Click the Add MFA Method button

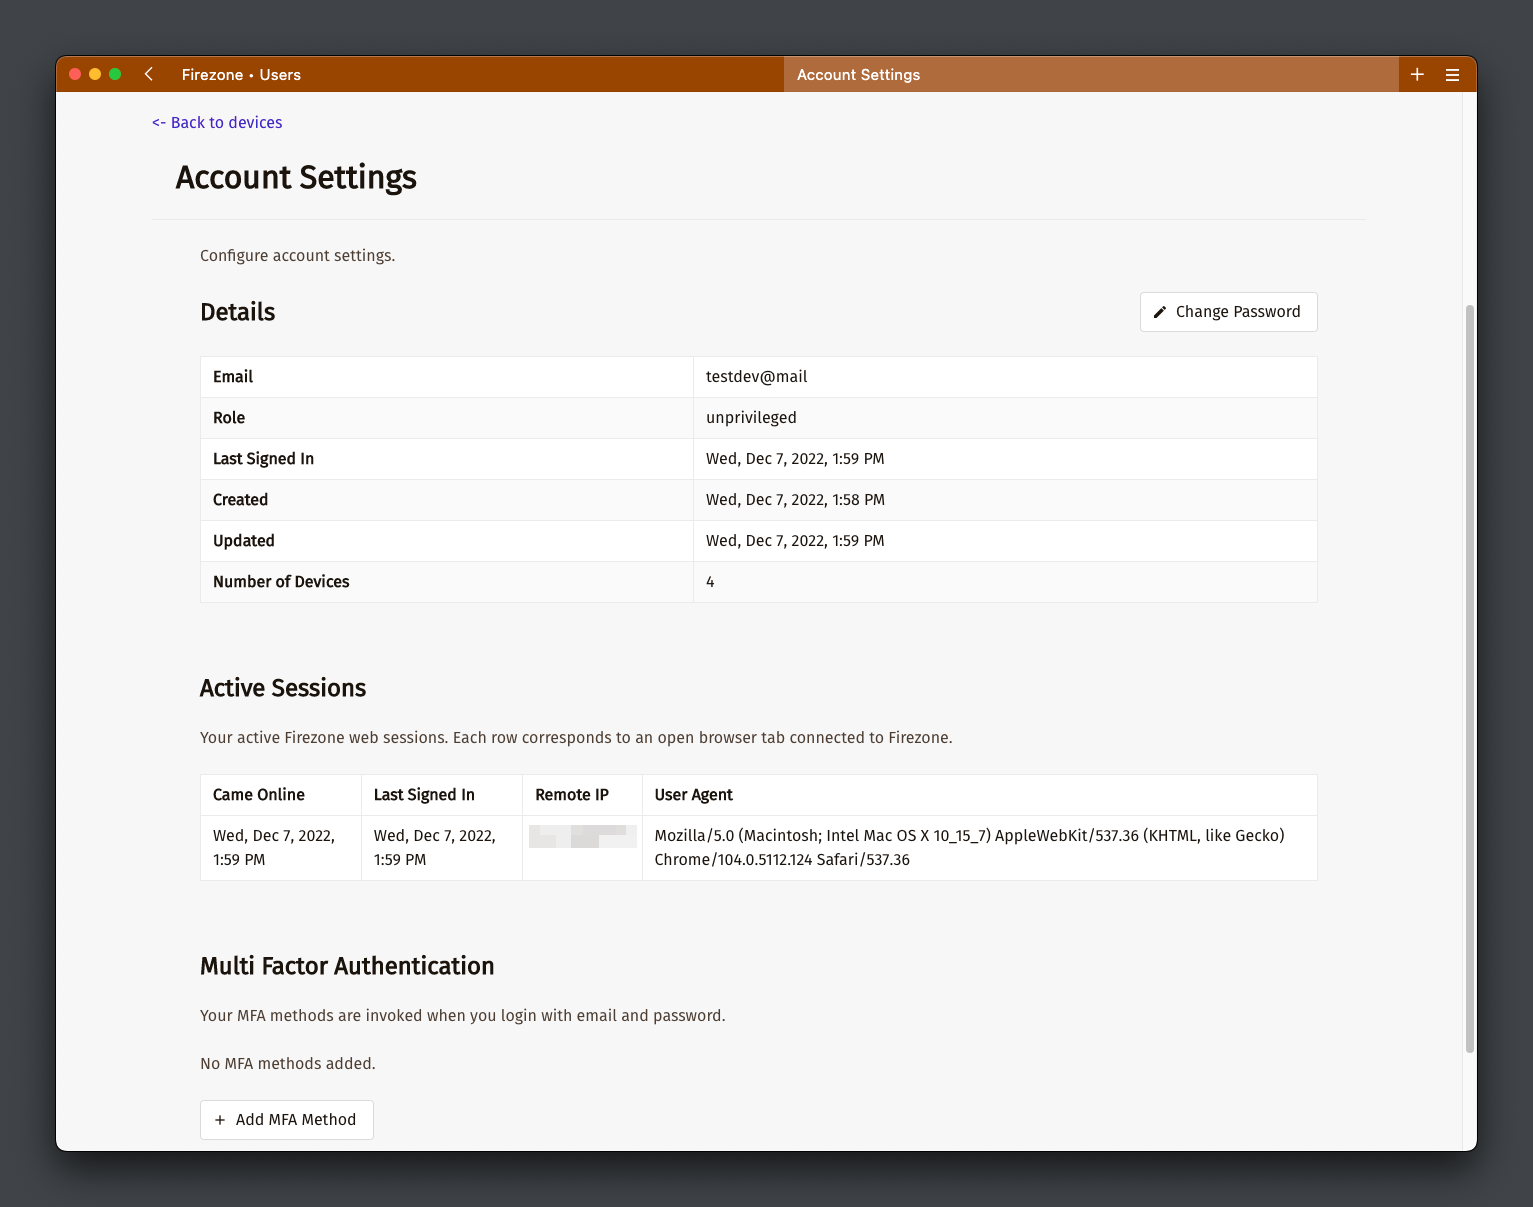coord(287,1120)
